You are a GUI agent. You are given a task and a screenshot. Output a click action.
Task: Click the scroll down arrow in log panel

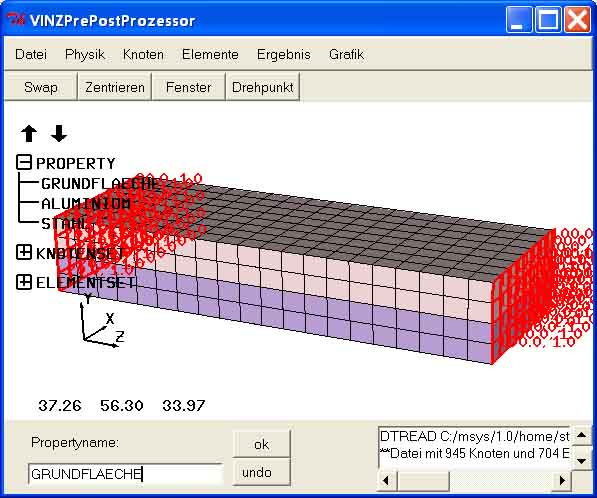[581, 461]
